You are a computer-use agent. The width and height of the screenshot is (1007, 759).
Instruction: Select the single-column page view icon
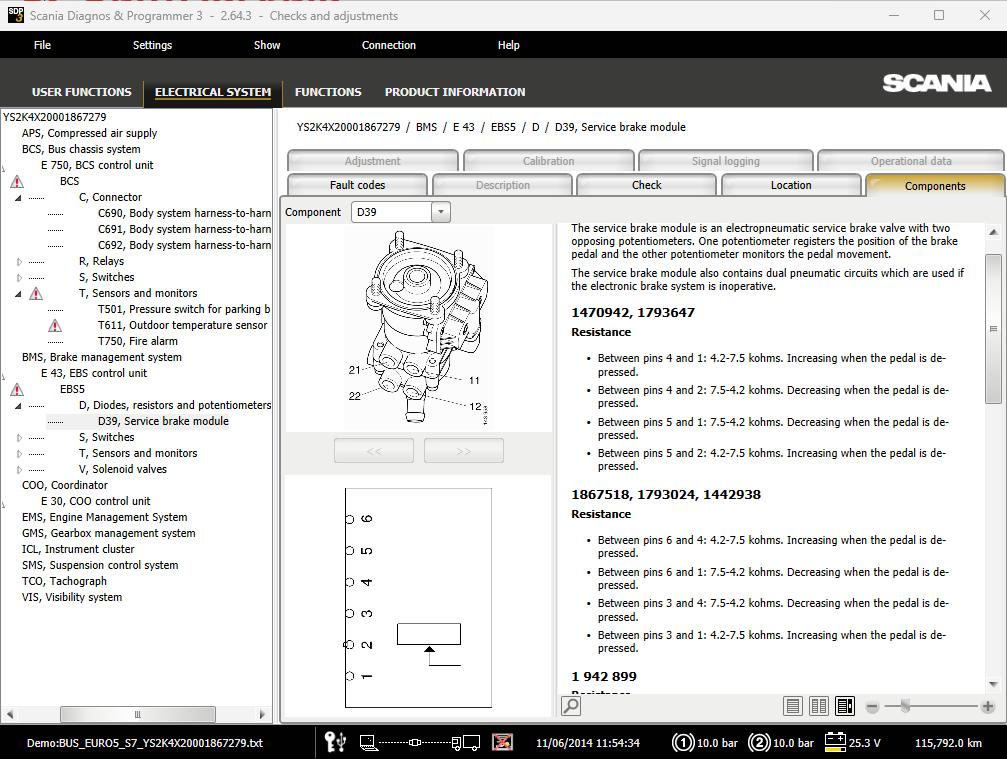point(792,706)
